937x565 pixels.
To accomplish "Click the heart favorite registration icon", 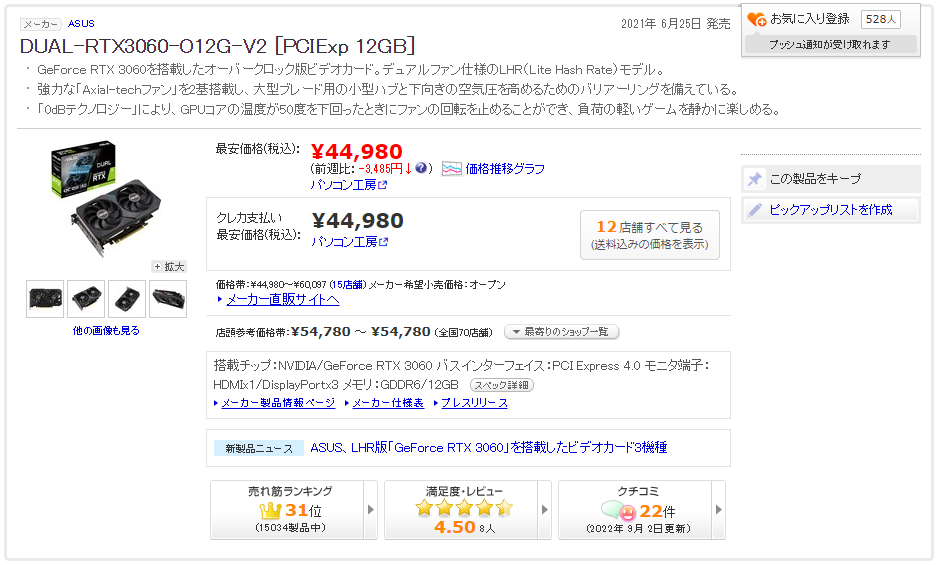I will click(x=757, y=19).
